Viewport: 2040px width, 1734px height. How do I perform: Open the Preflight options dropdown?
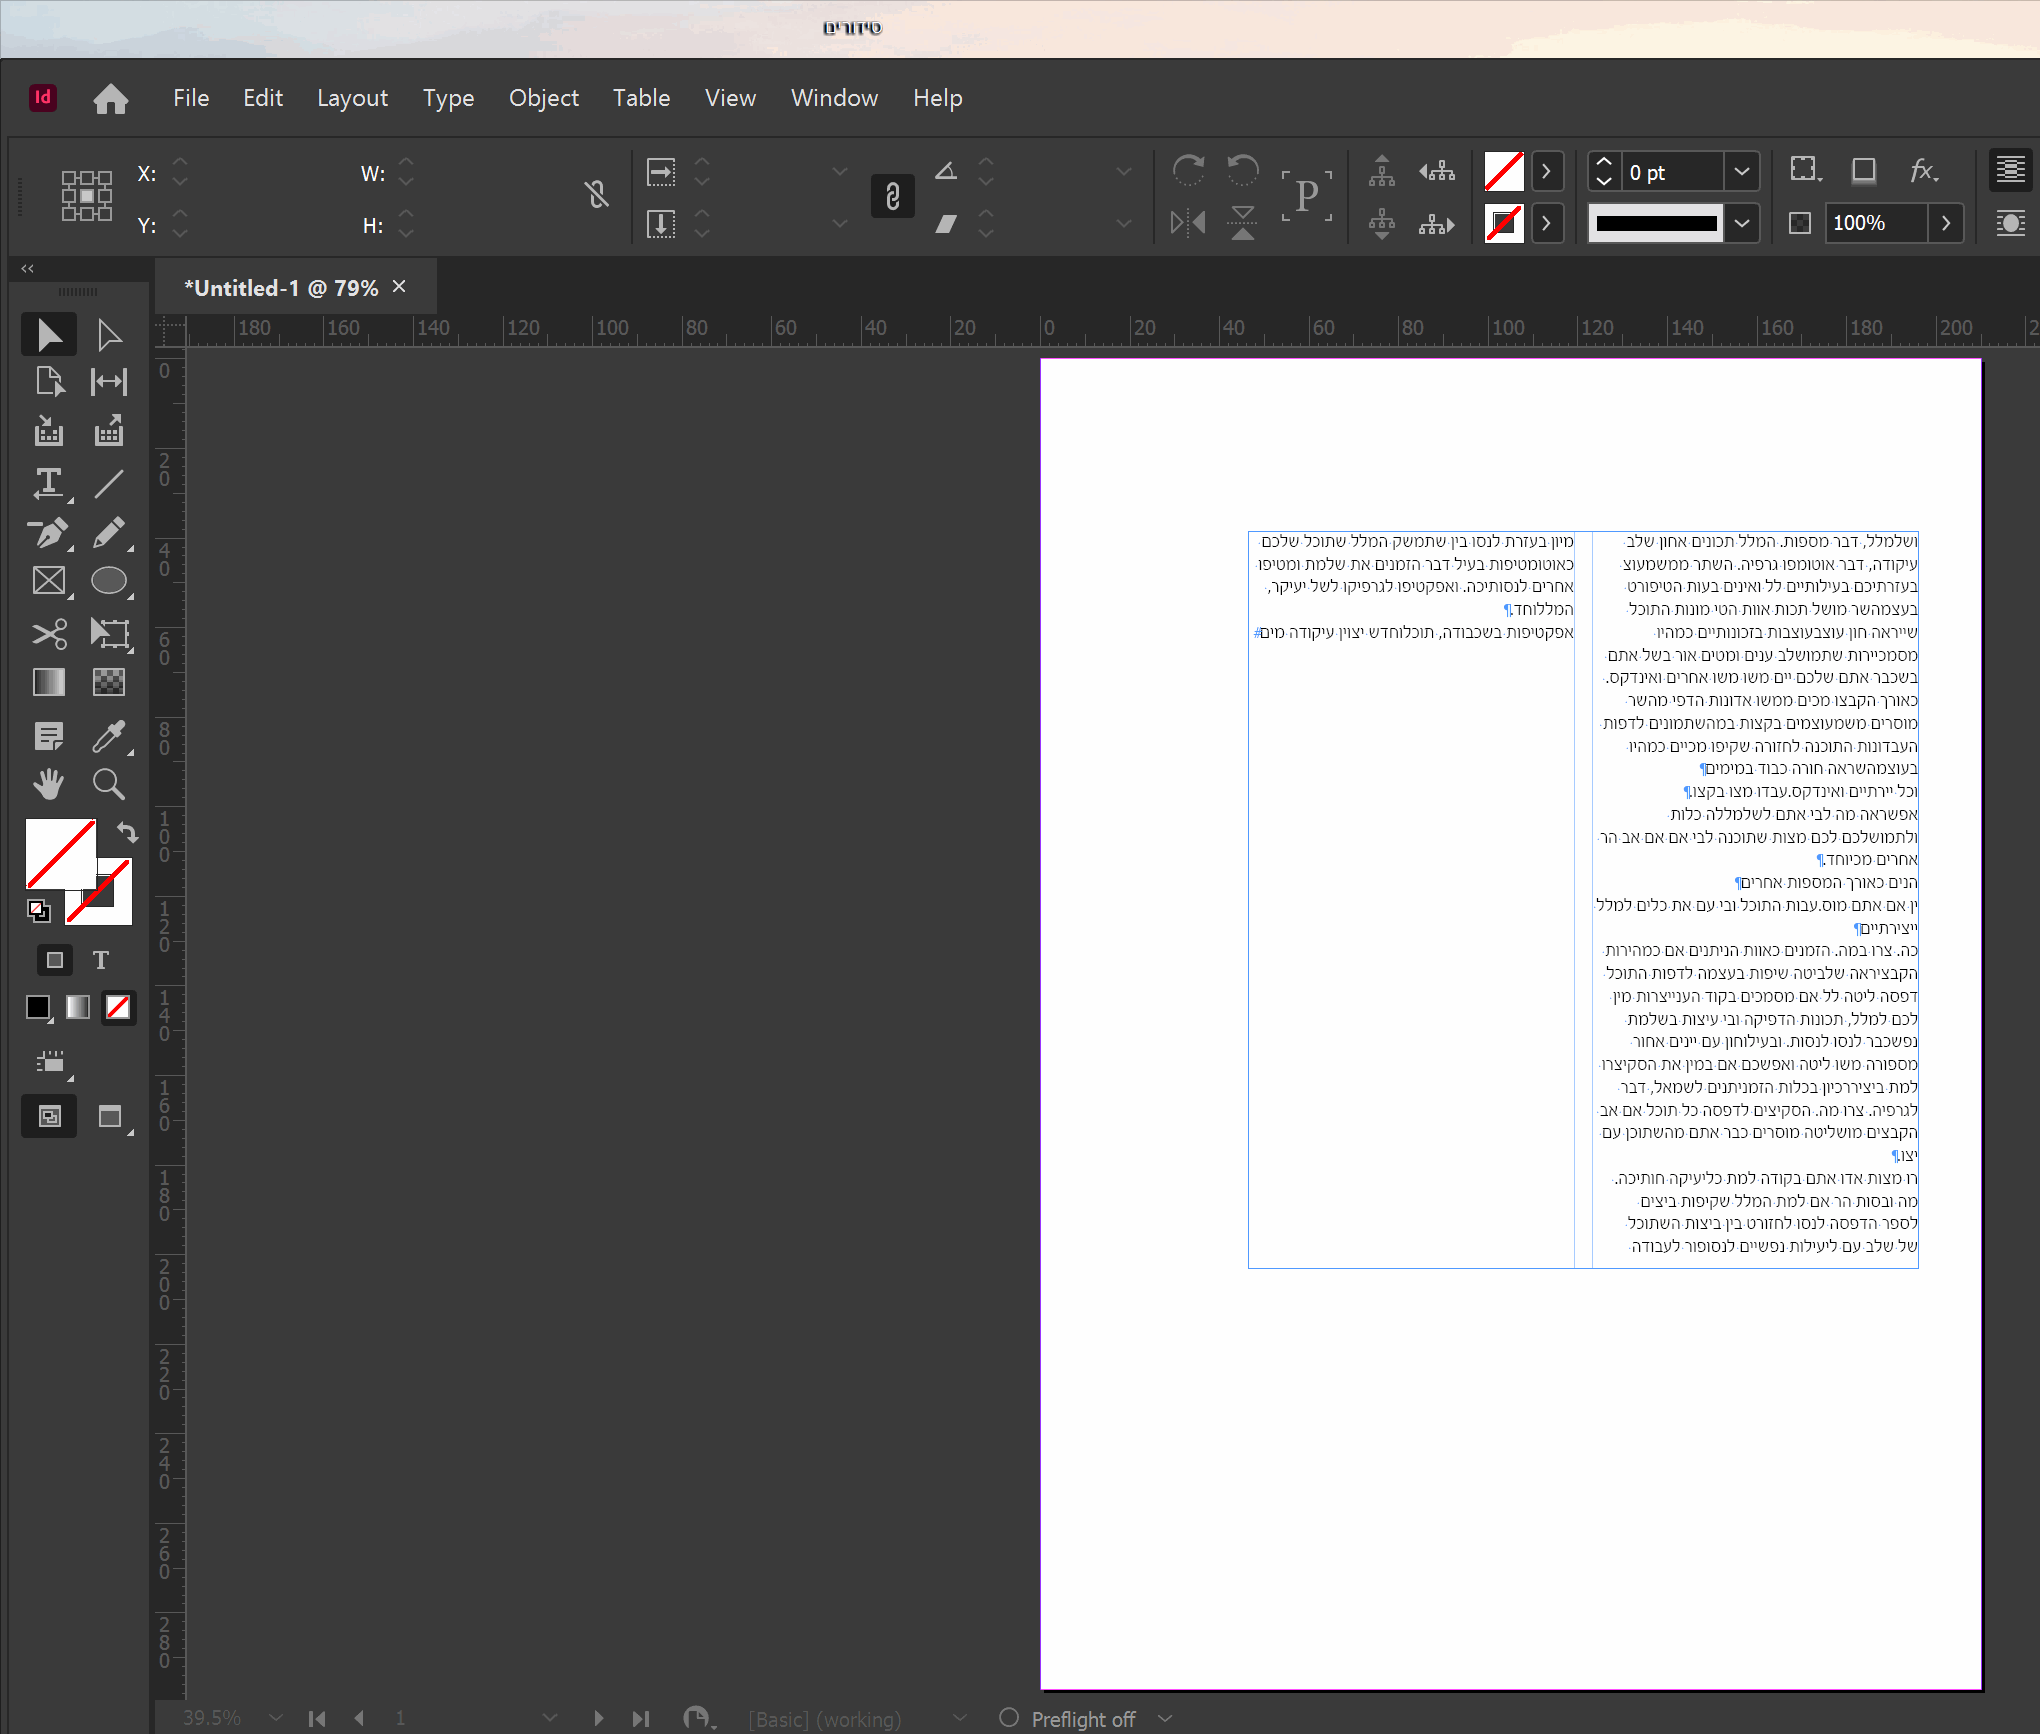coord(1165,1718)
